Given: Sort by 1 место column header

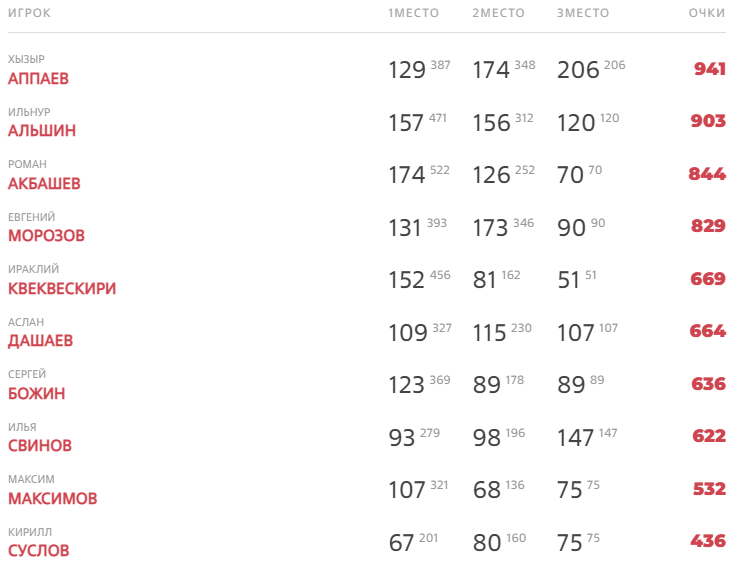Looking at the screenshot, I should pos(413,13).
